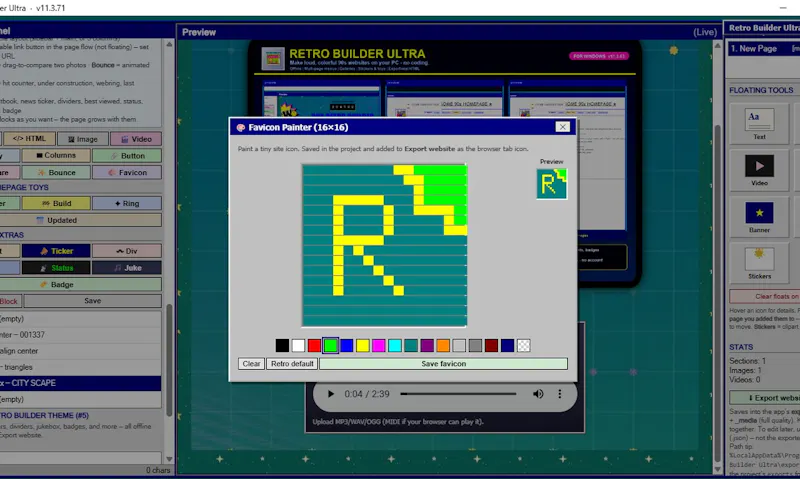
Task: Click the 'FOR WINDOWS' pink badge
Action: (599, 56)
